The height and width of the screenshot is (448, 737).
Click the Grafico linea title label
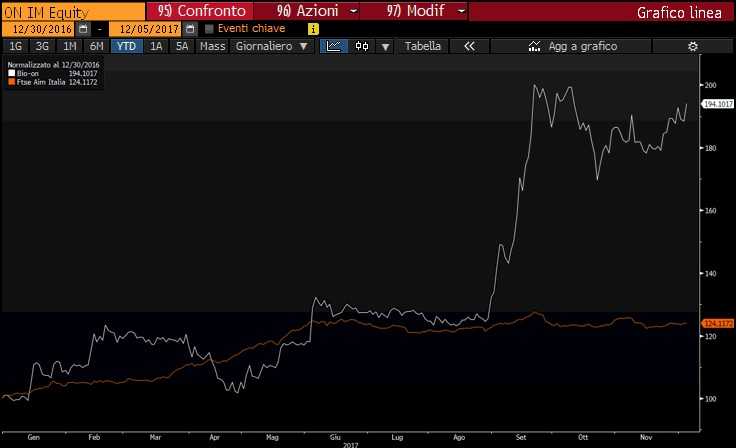click(679, 13)
